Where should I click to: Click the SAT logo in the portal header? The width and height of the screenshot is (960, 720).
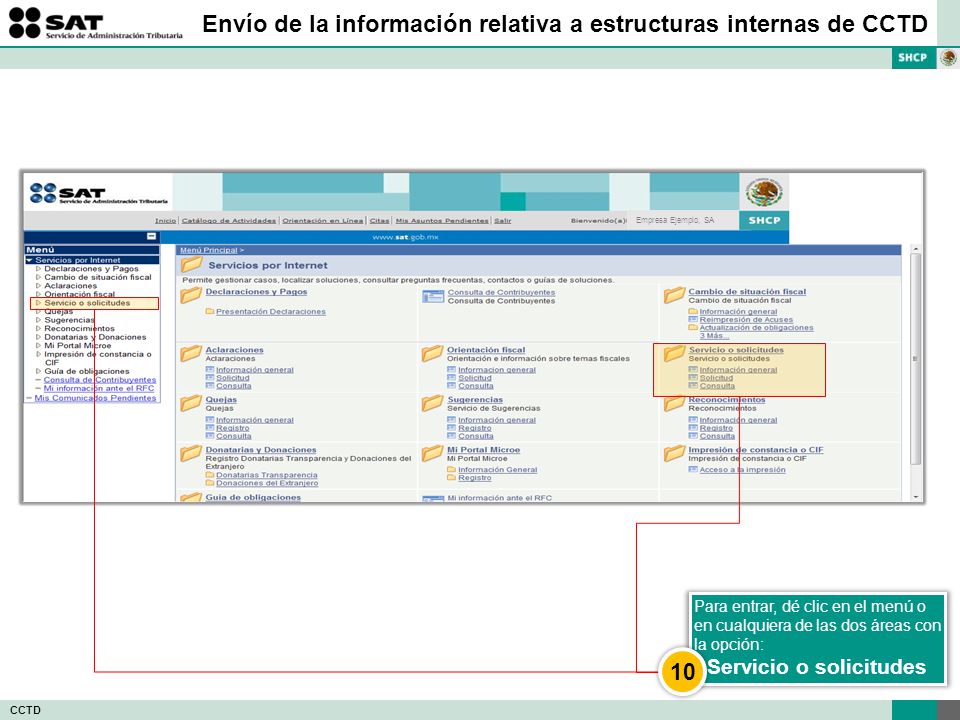pyautogui.click(x=98, y=193)
